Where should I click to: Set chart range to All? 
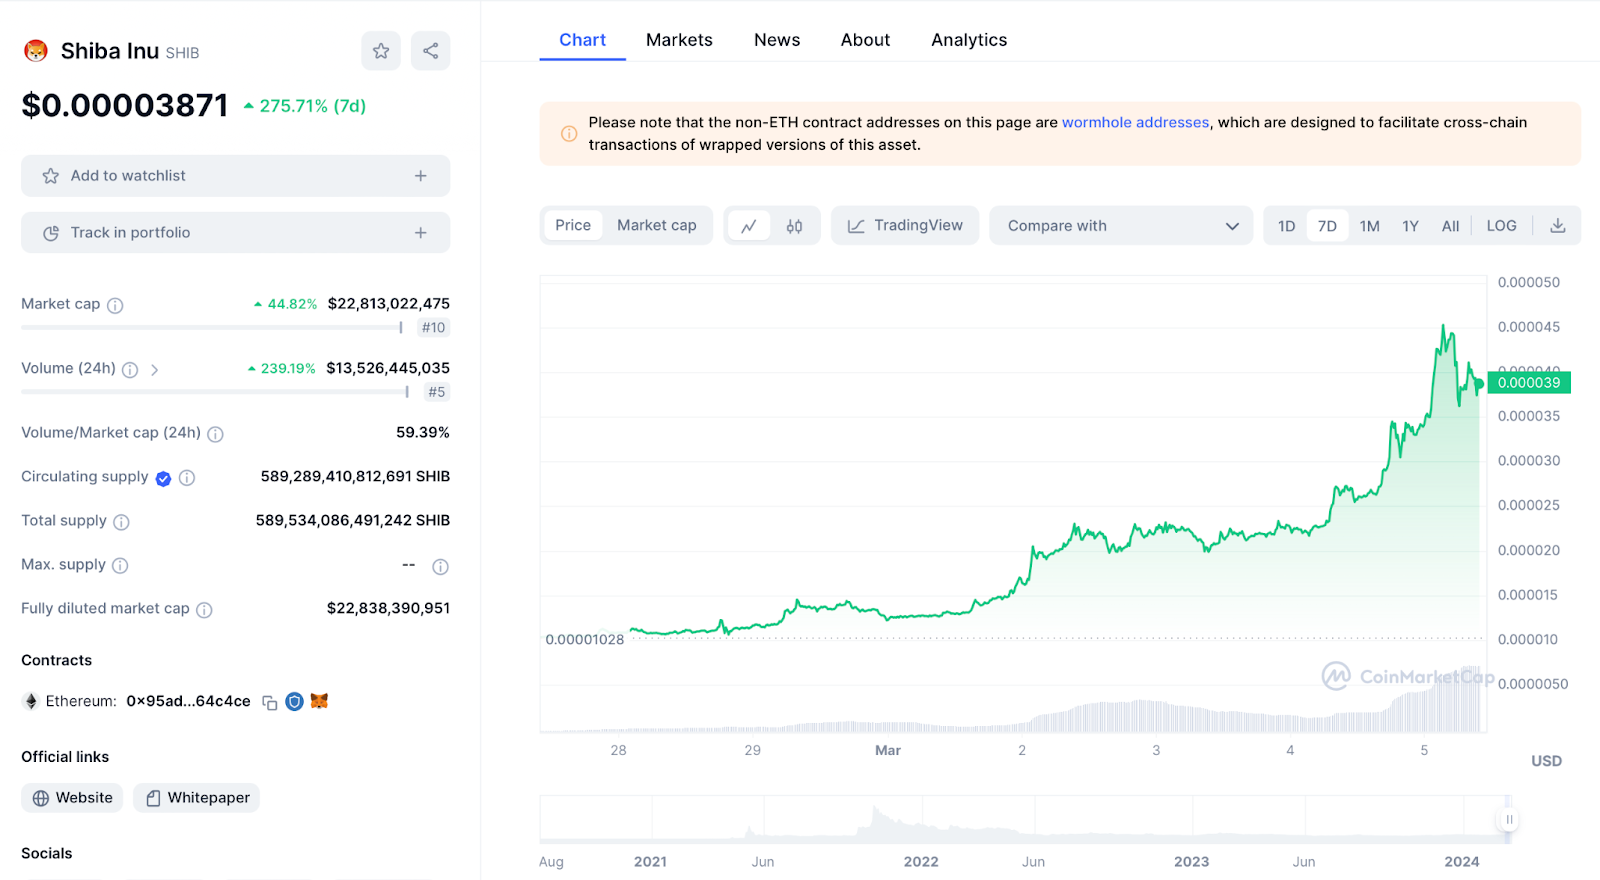pos(1451,226)
